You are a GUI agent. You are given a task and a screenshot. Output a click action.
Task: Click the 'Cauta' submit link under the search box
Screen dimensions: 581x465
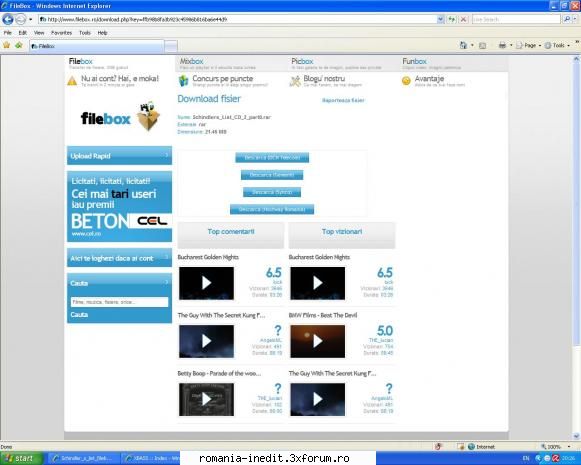click(79, 315)
